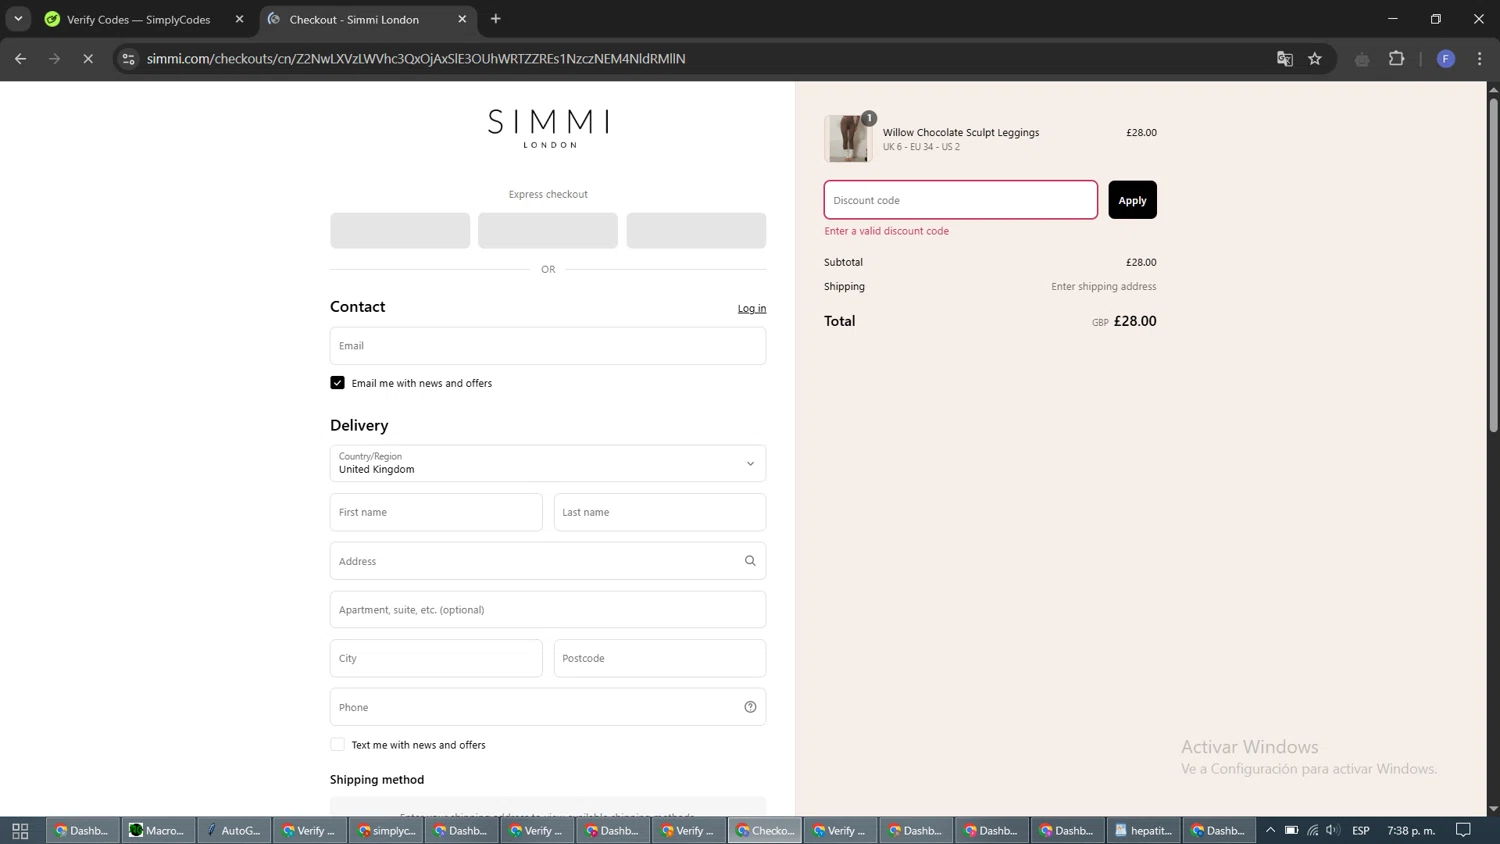The image size is (1500, 844).
Task: Switch to the Verify Codes — SimplyCodes tab
Action: click(x=138, y=19)
